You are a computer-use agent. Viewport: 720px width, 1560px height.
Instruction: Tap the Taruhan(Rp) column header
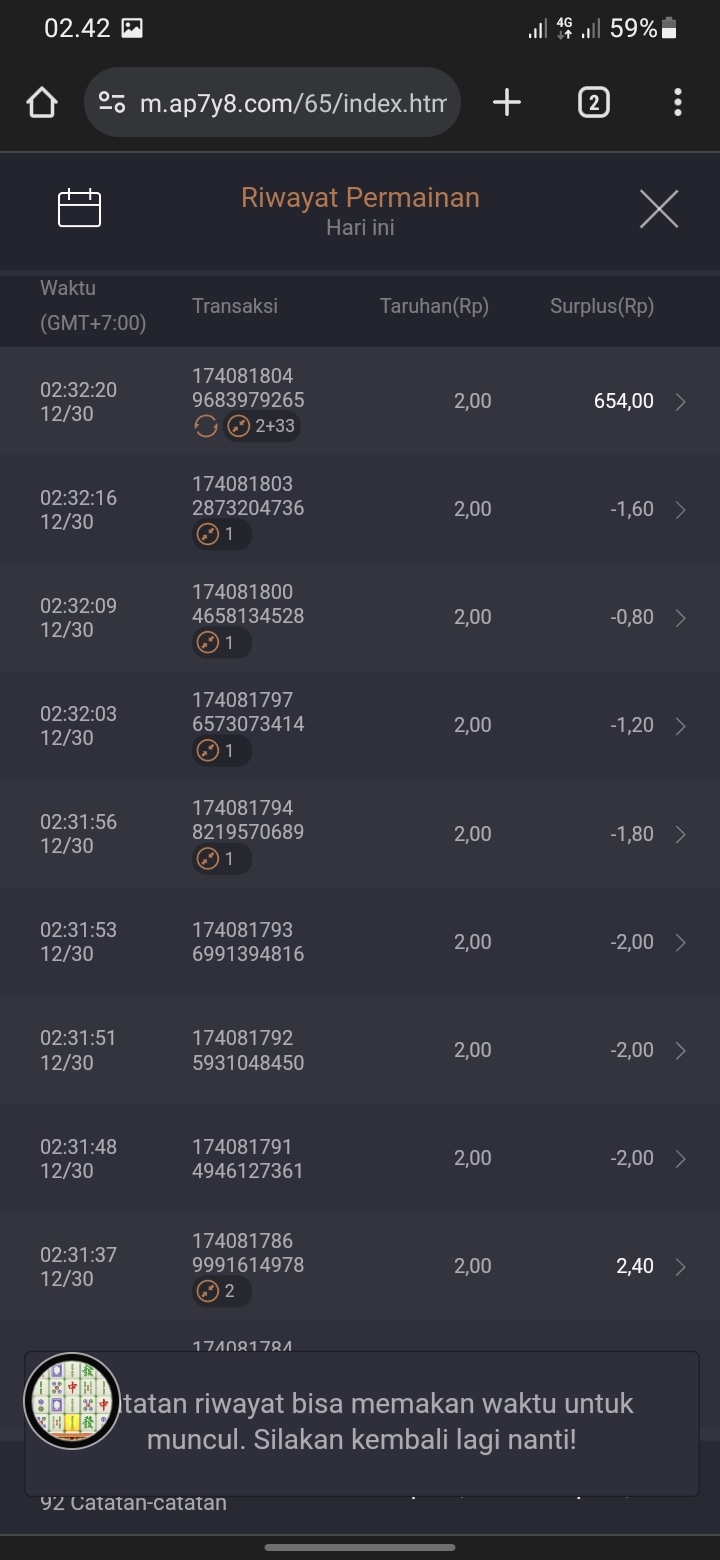coord(434,307)
